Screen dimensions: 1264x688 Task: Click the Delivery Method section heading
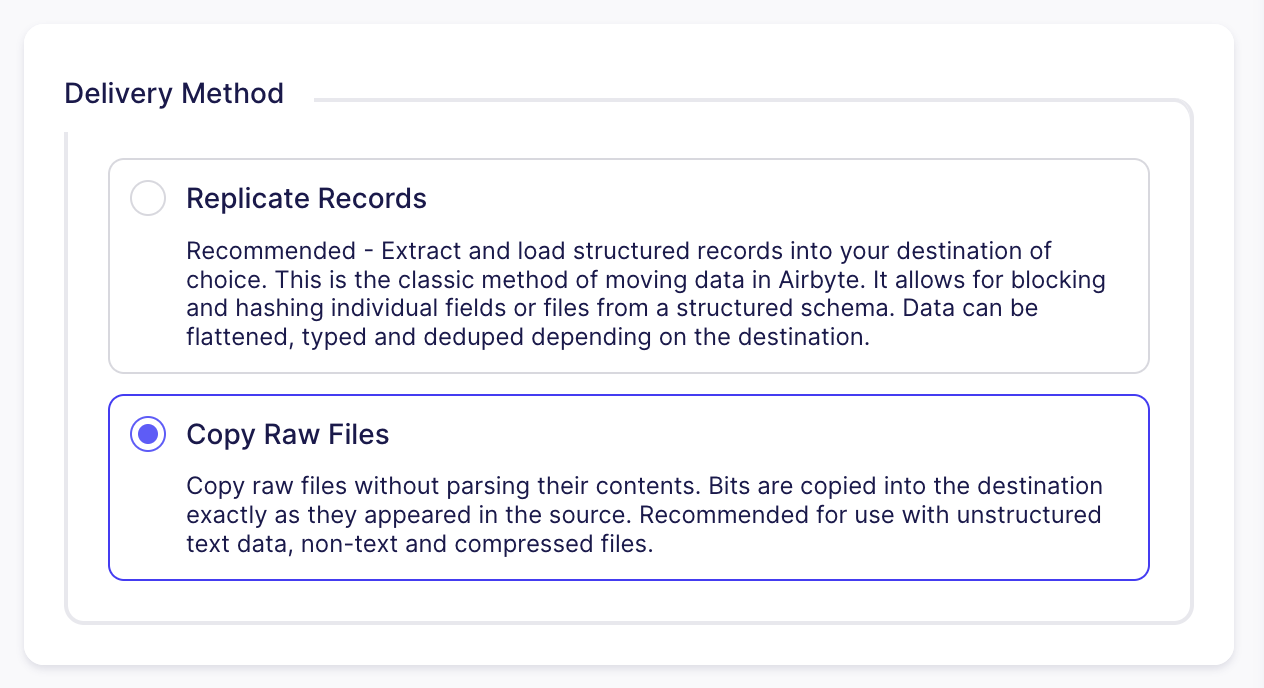coord(173,93)
